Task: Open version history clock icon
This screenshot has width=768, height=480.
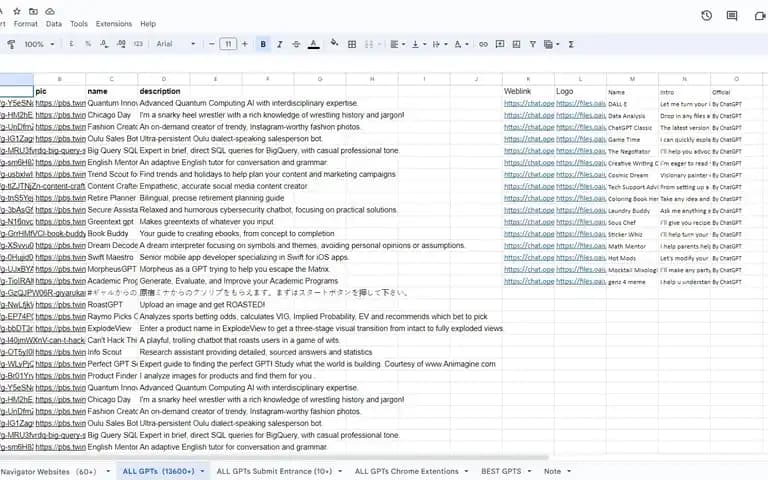Action: 706,16
